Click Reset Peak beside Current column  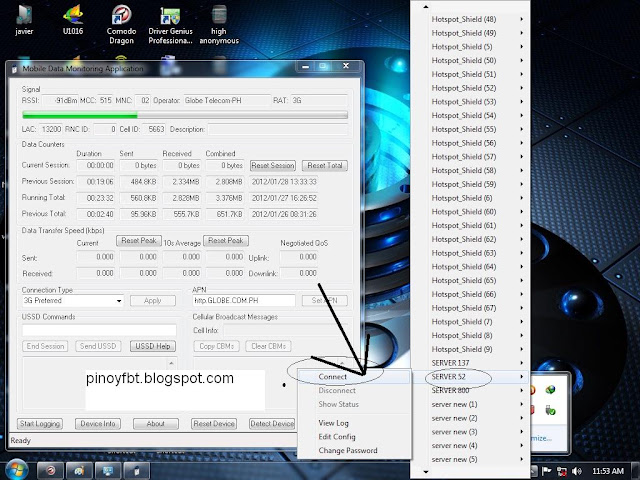139,241
